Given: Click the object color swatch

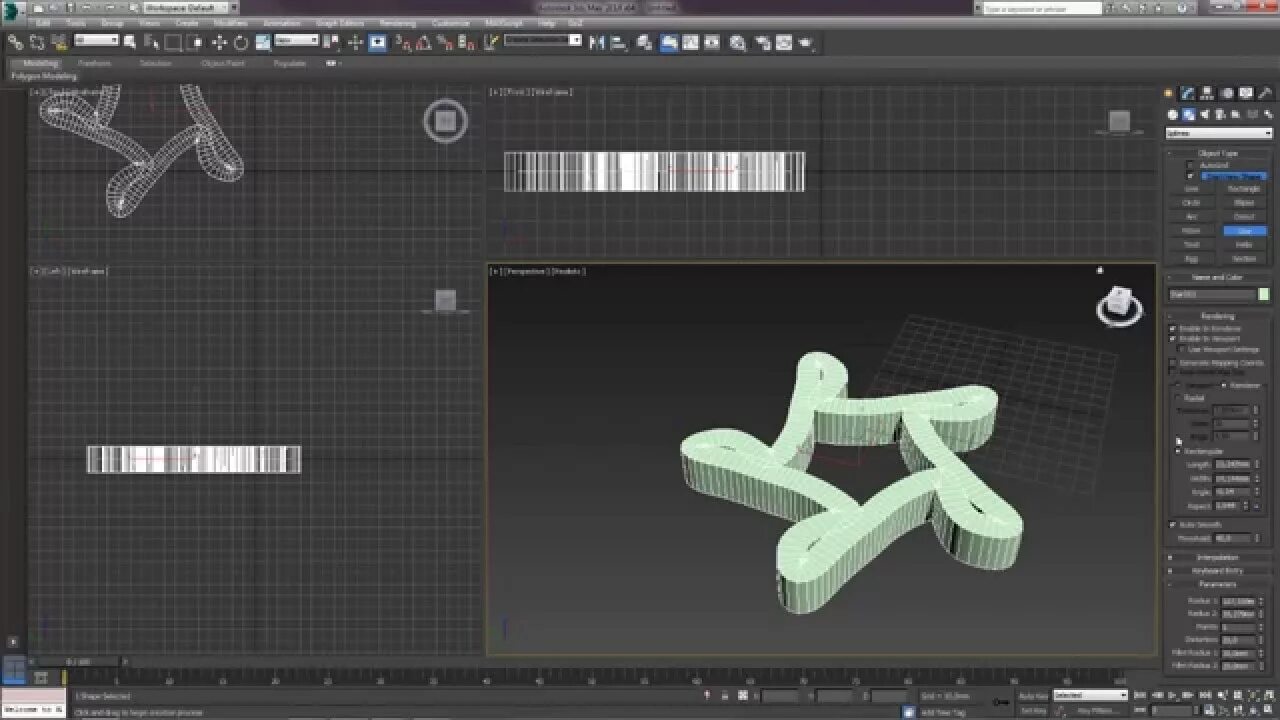Looking at the screenshot, I should pyautogui.click(x=1264, y=294).
